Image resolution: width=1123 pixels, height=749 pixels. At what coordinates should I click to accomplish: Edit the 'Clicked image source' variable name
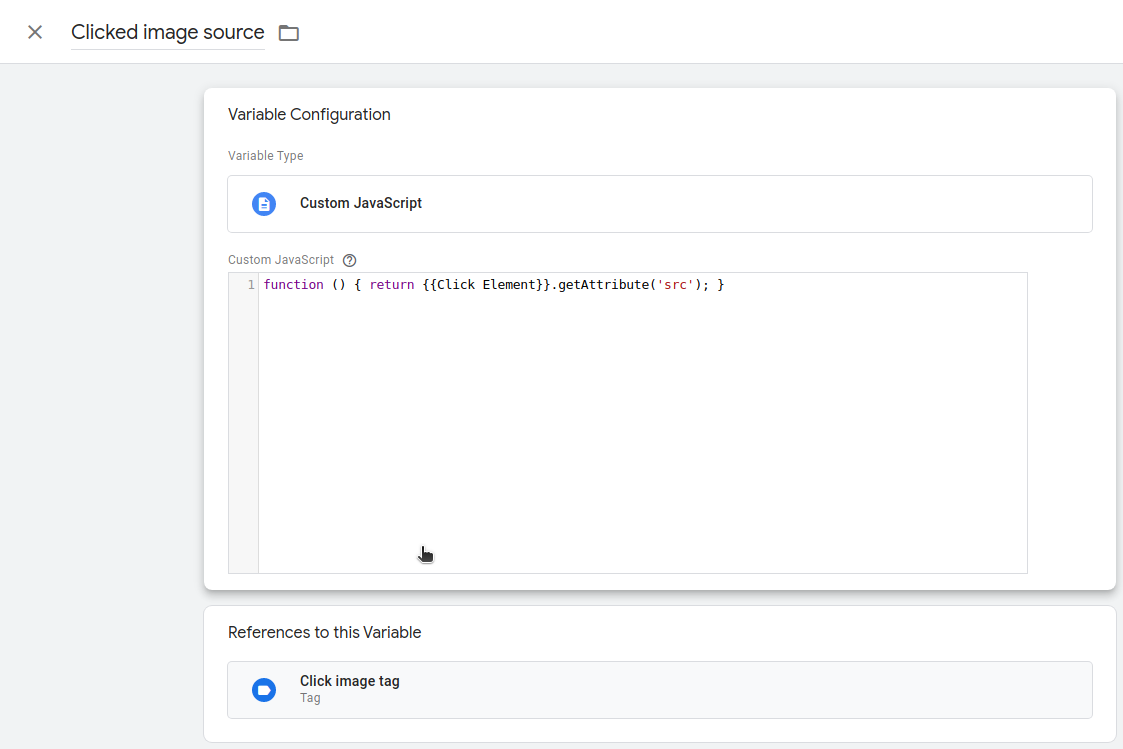(x=167, y=32)
